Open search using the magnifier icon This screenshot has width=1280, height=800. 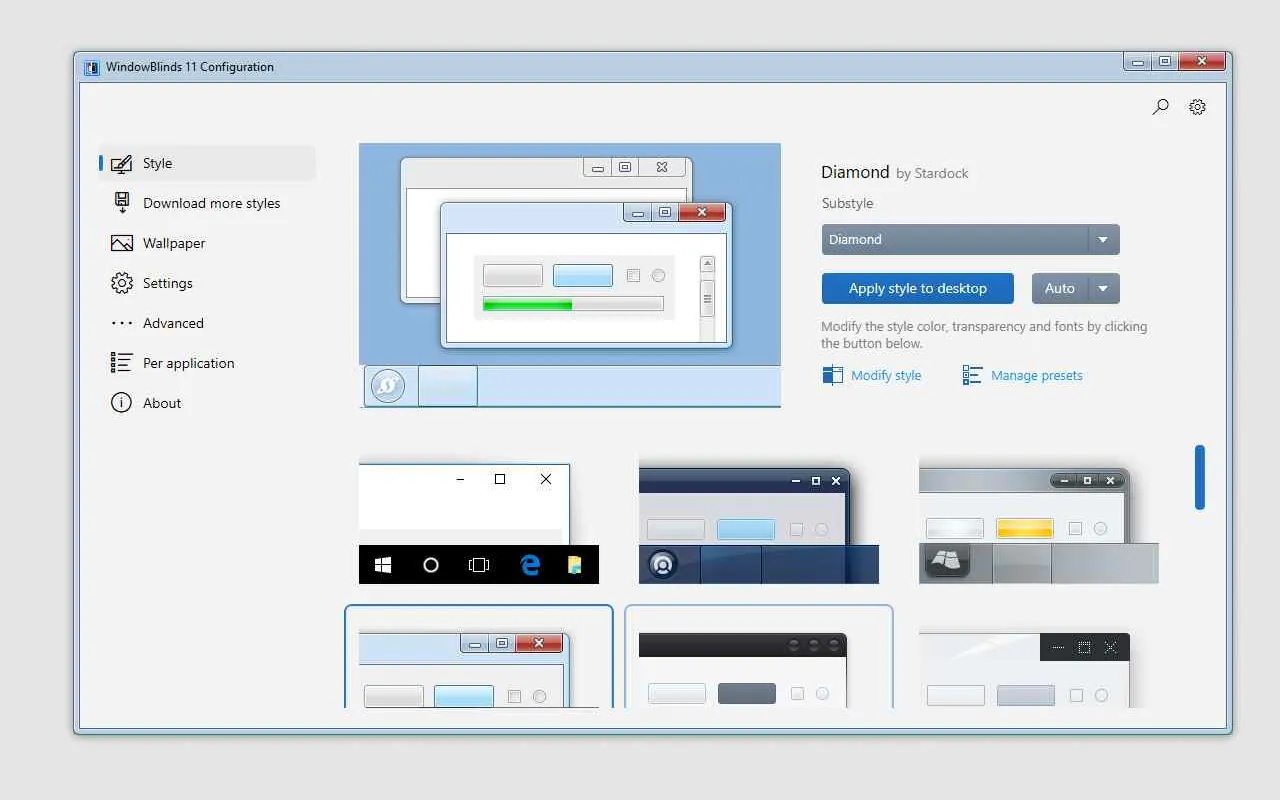tap(1160, 106)
